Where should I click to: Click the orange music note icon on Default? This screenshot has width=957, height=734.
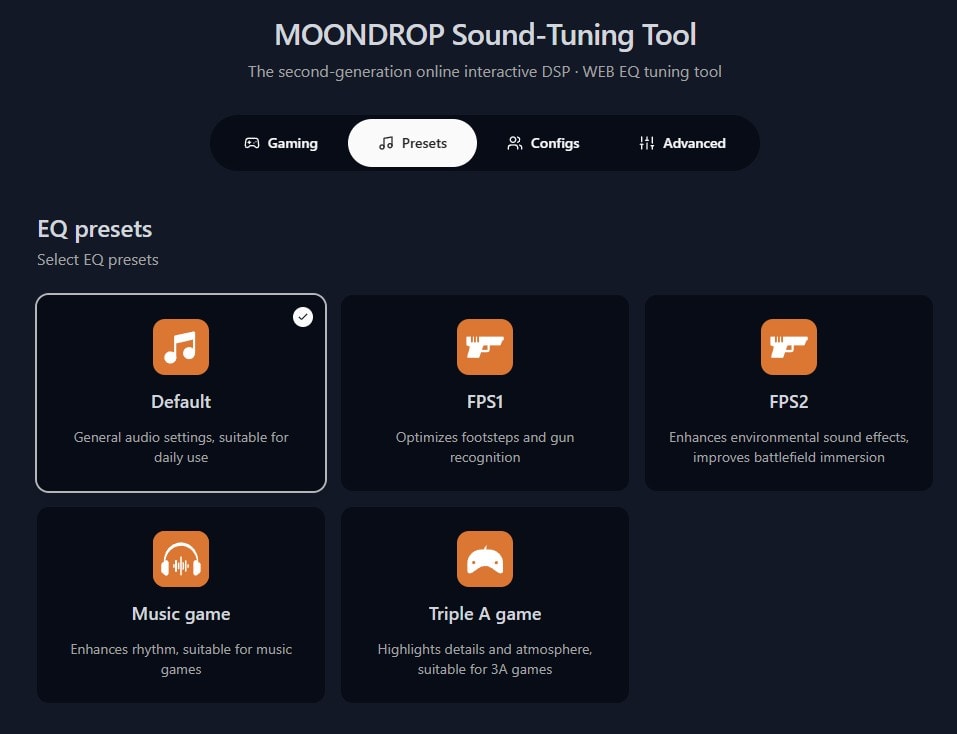181,347
